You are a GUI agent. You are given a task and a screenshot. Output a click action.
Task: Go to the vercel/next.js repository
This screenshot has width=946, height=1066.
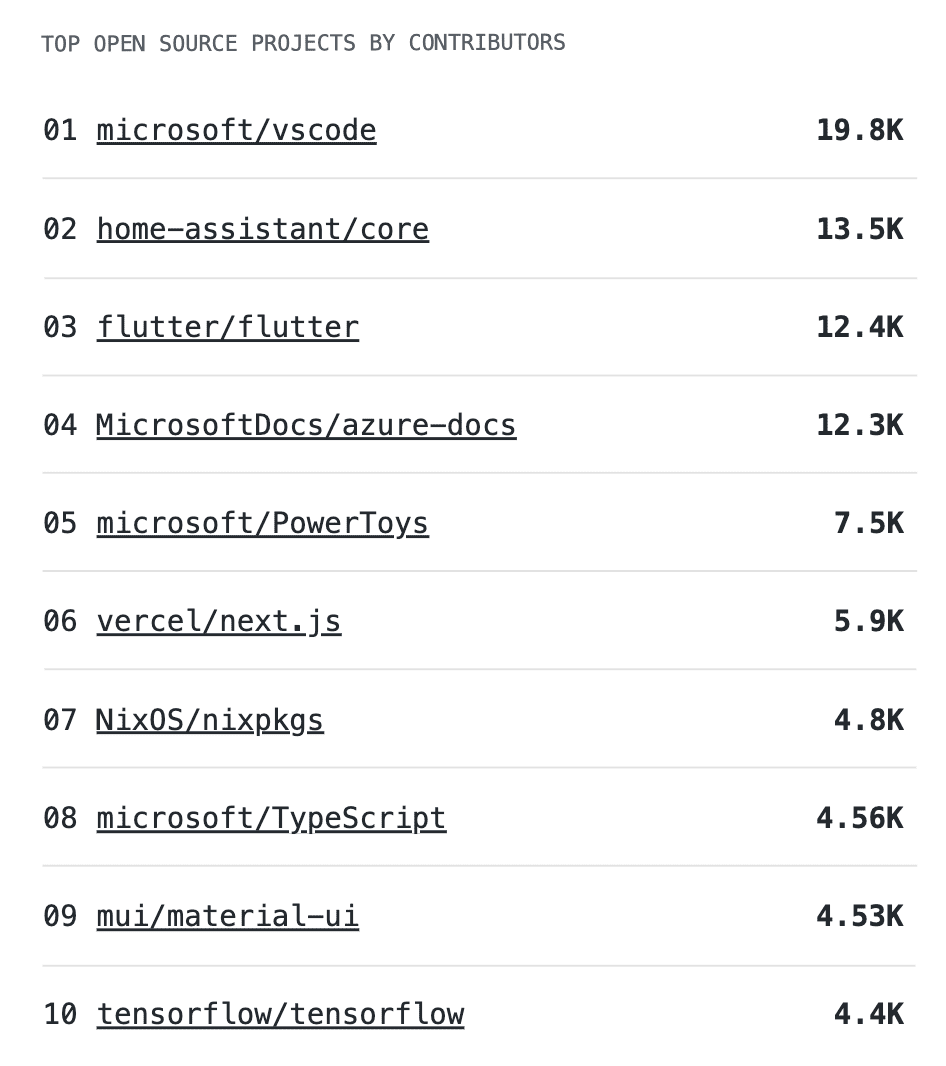pos(218,621)
